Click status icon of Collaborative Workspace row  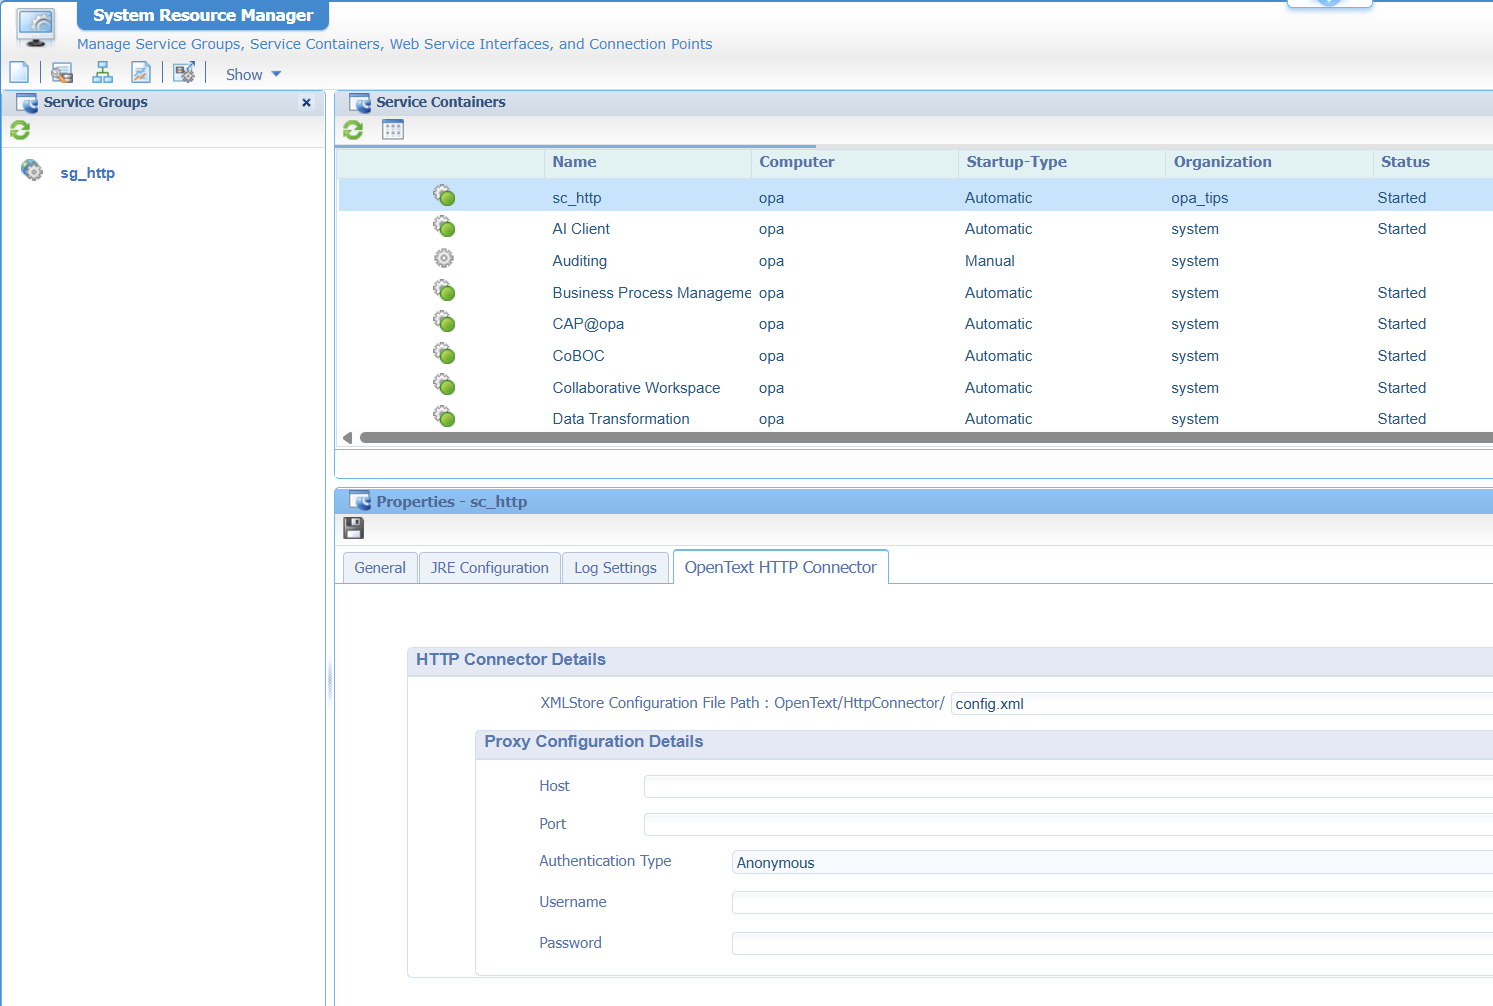tap(444, 386)
